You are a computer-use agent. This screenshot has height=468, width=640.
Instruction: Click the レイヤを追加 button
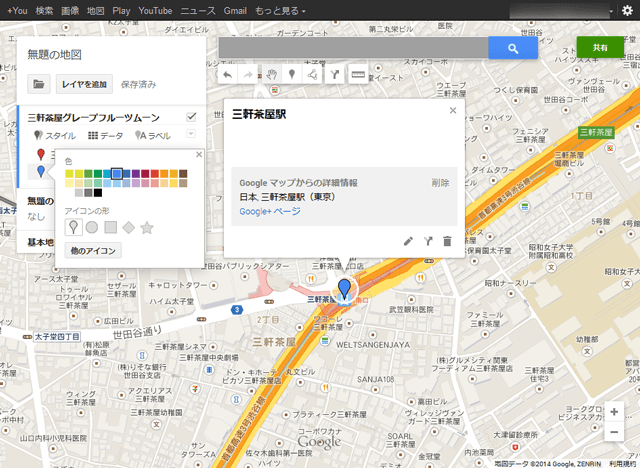84,84
